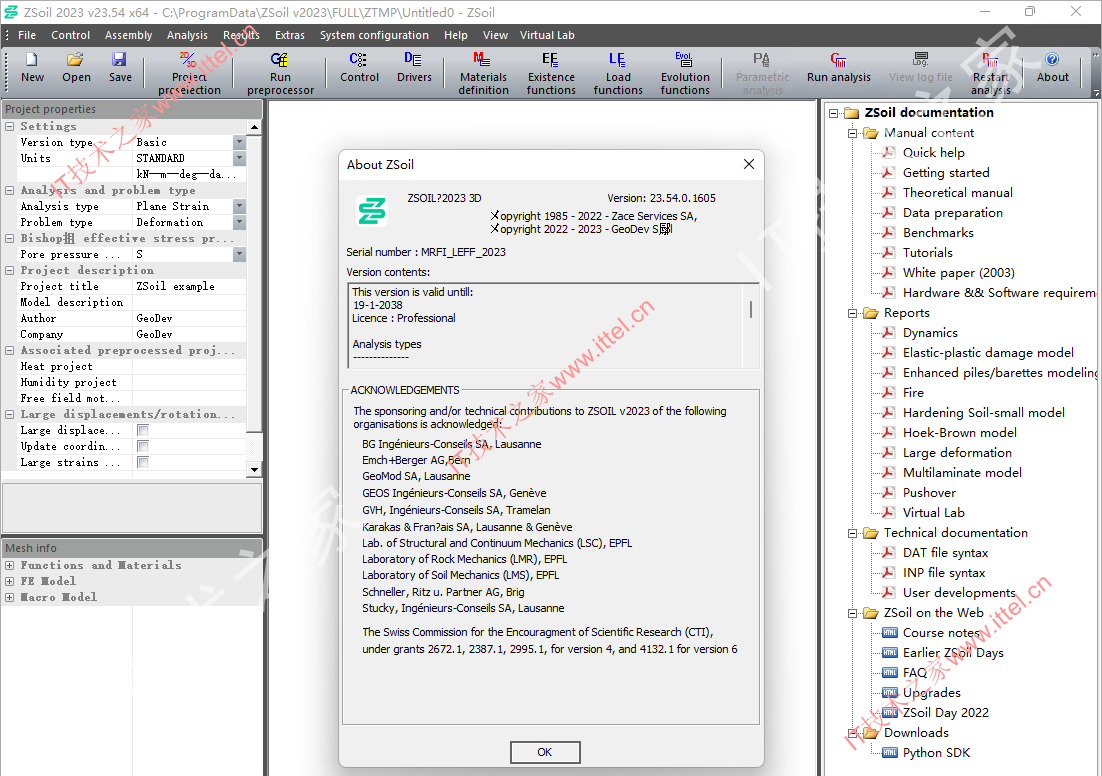Screen dimensions: 1102x776
Task: Tick the Large strains checkbox
Action: pos(143,463)
